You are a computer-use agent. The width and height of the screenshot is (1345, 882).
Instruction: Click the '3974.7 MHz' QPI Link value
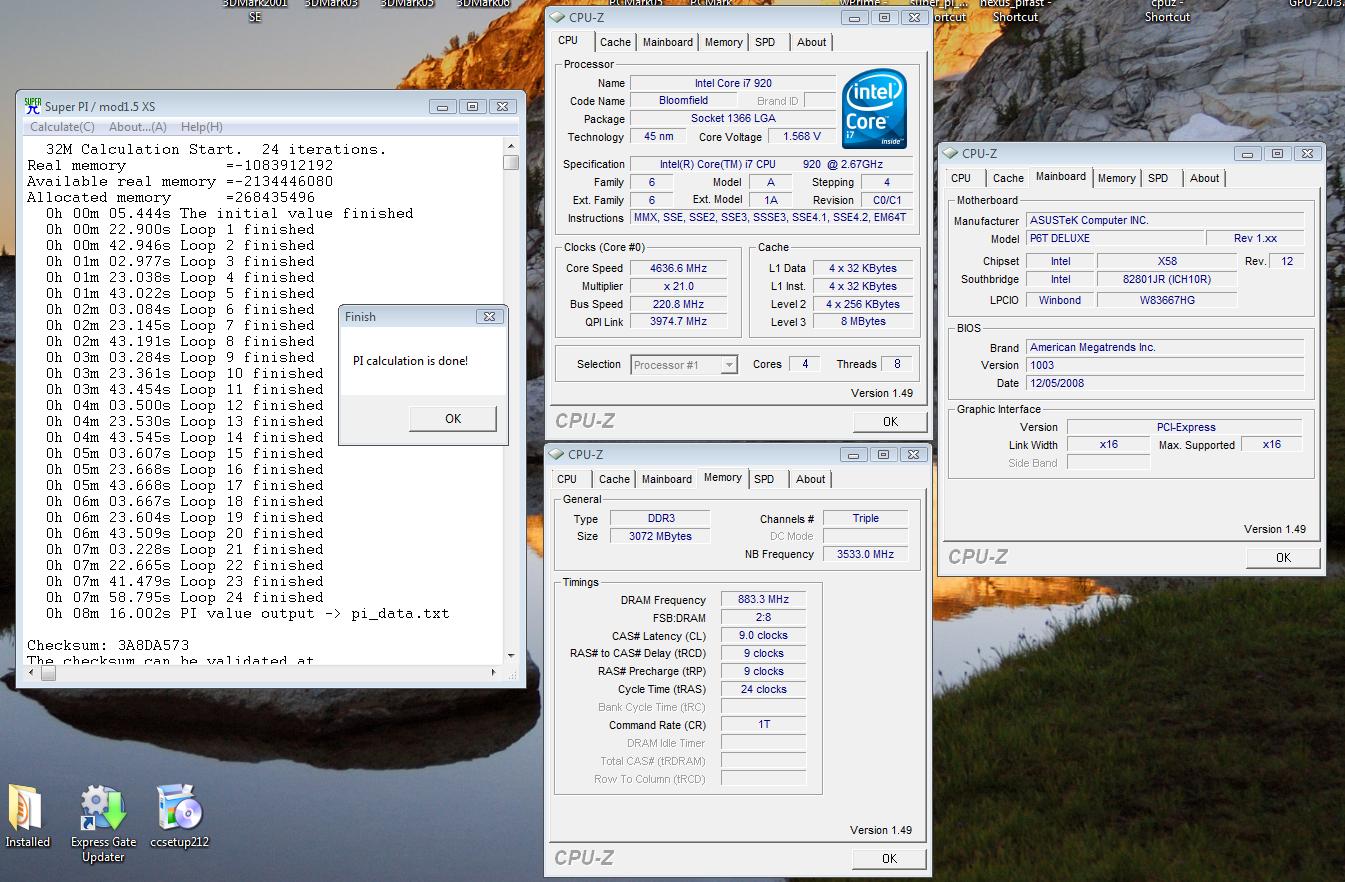tap(678, 322)
